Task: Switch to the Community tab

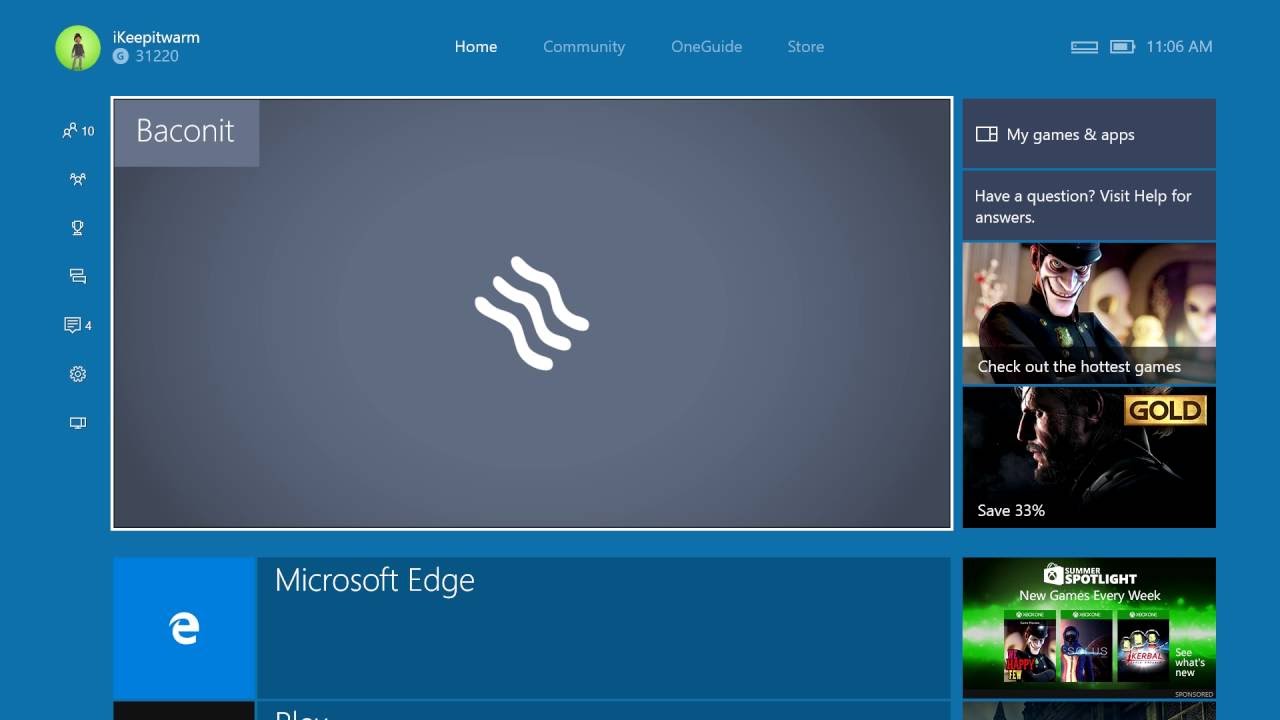Action: (584, 47)
